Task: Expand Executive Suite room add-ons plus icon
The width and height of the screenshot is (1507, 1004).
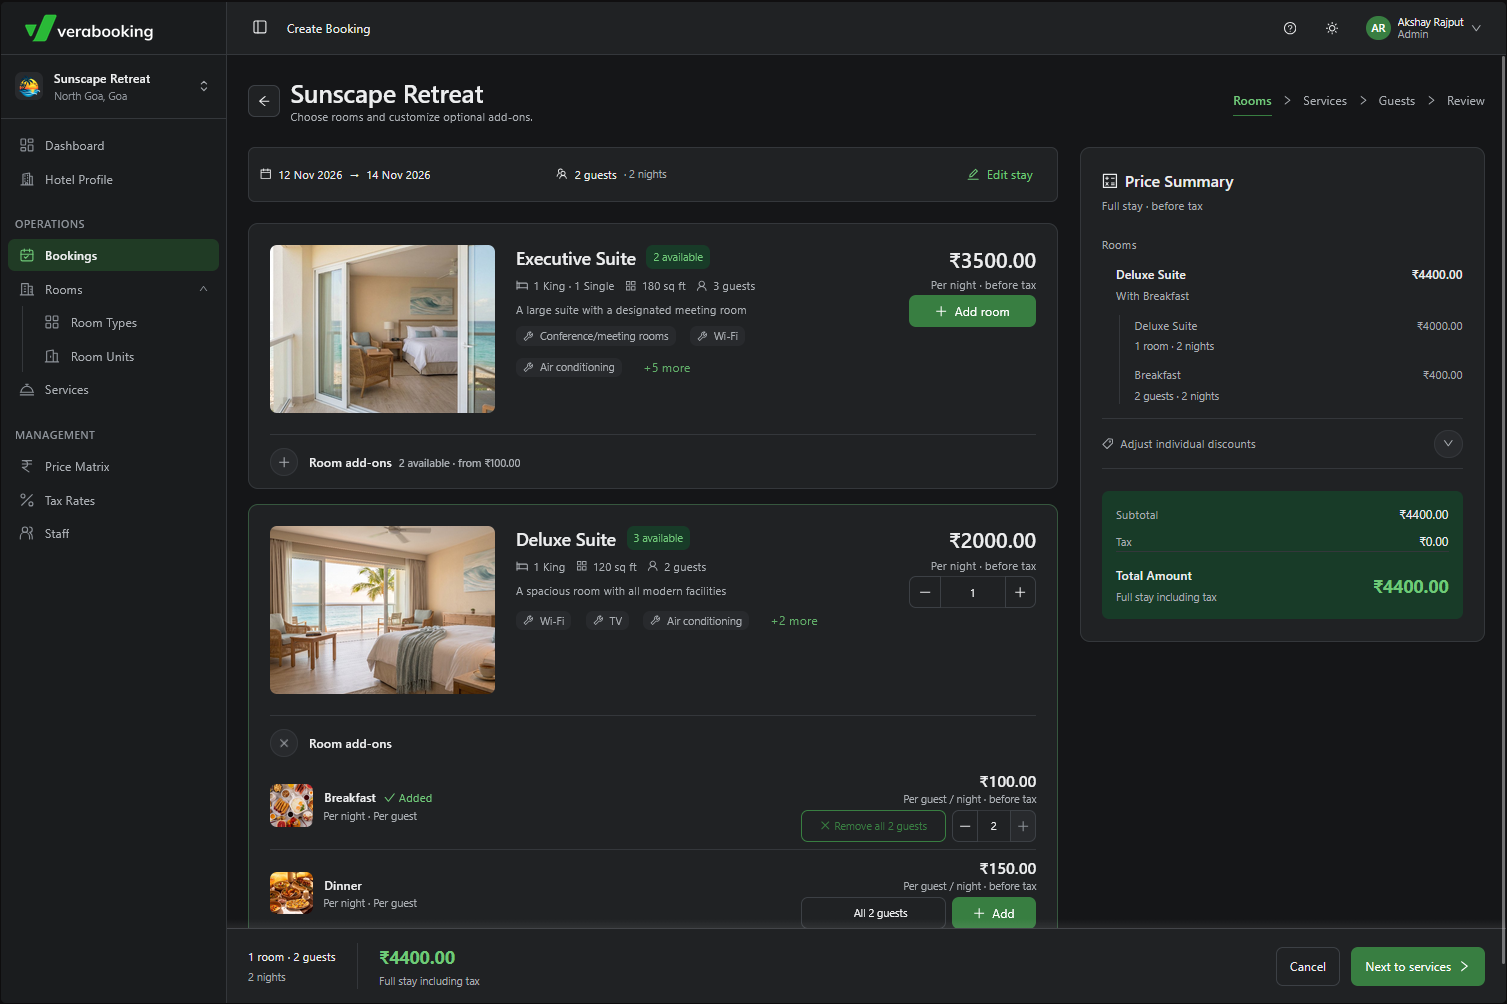Action: [x=284, y=462]
